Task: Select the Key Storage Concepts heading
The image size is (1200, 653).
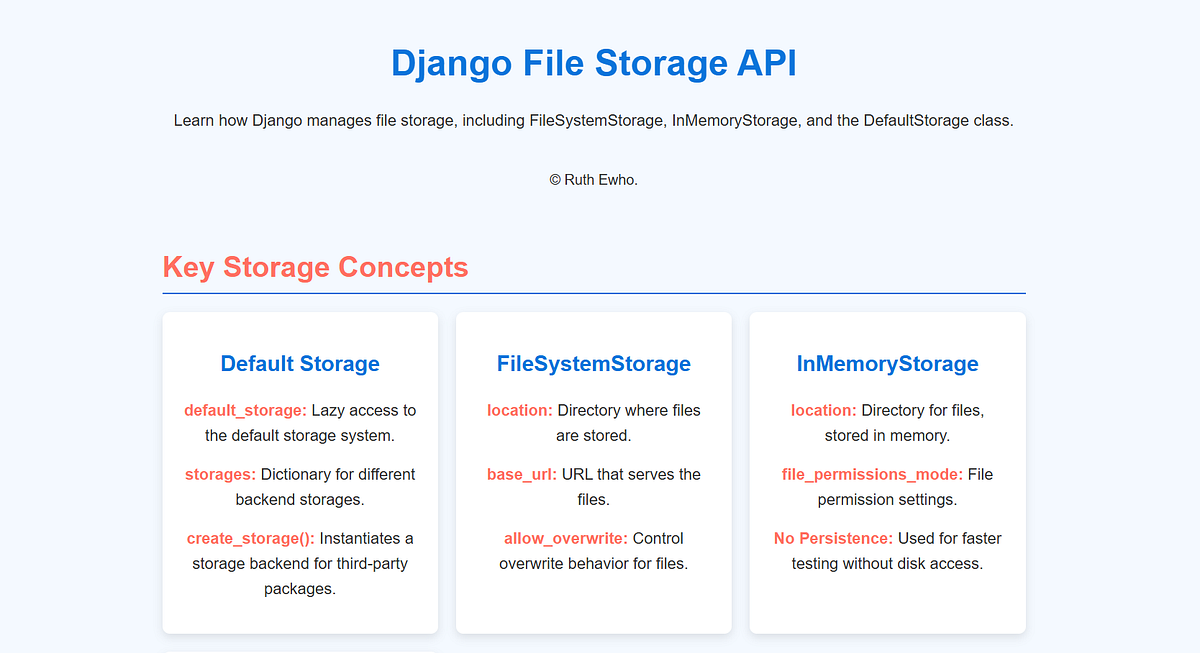Action: point(315,267)
